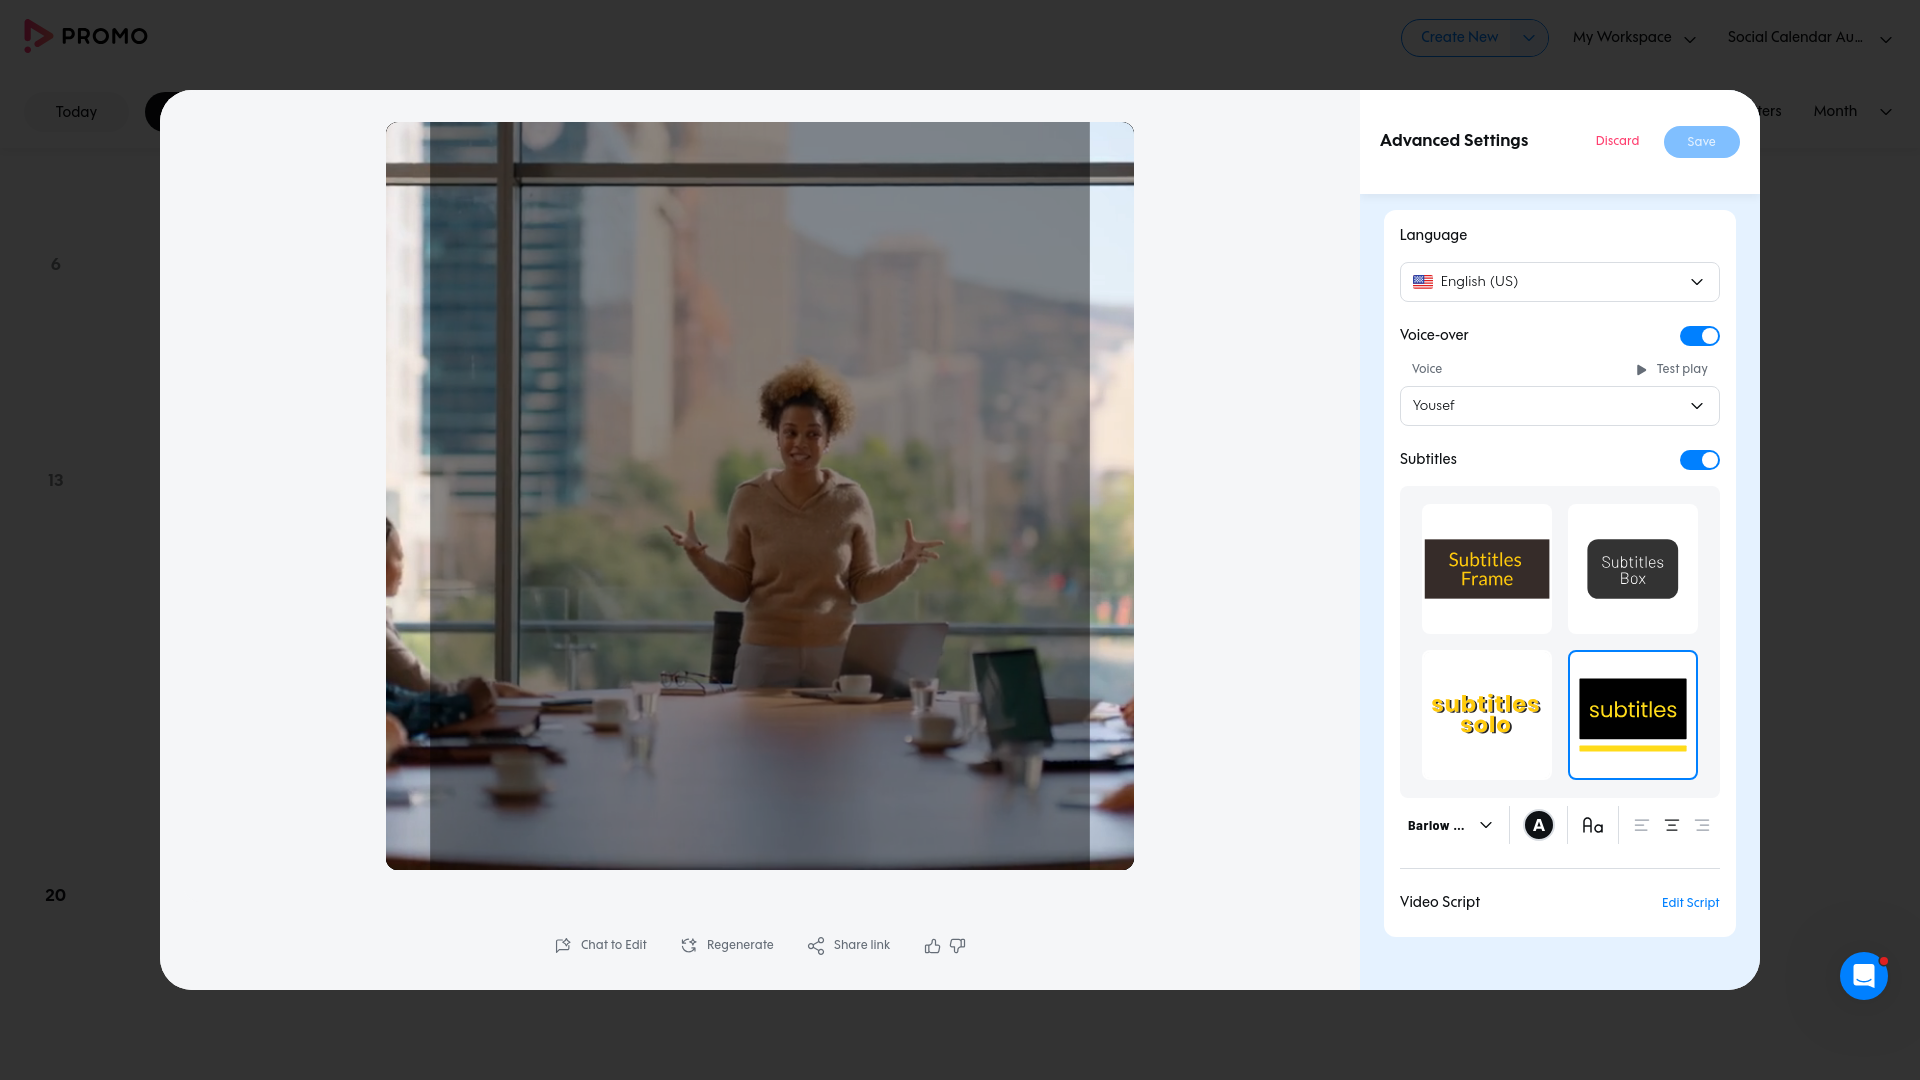1920x1080 pixels.
Task: Play the voice with Test play
Action: tap(1672, 369)
